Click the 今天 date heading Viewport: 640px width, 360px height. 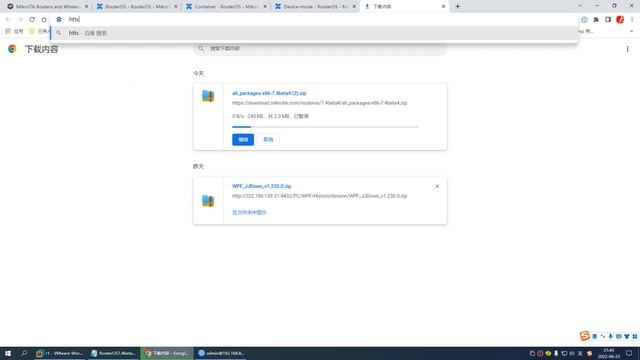198,73
